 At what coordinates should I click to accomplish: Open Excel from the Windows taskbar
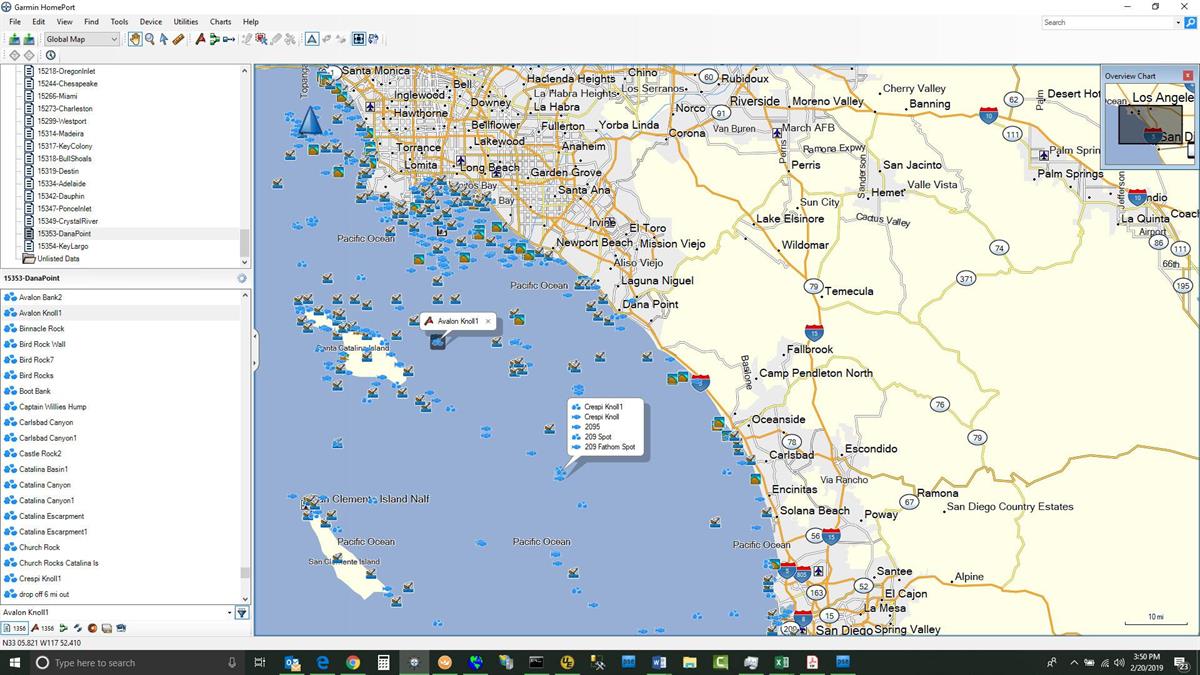(782, 662)
